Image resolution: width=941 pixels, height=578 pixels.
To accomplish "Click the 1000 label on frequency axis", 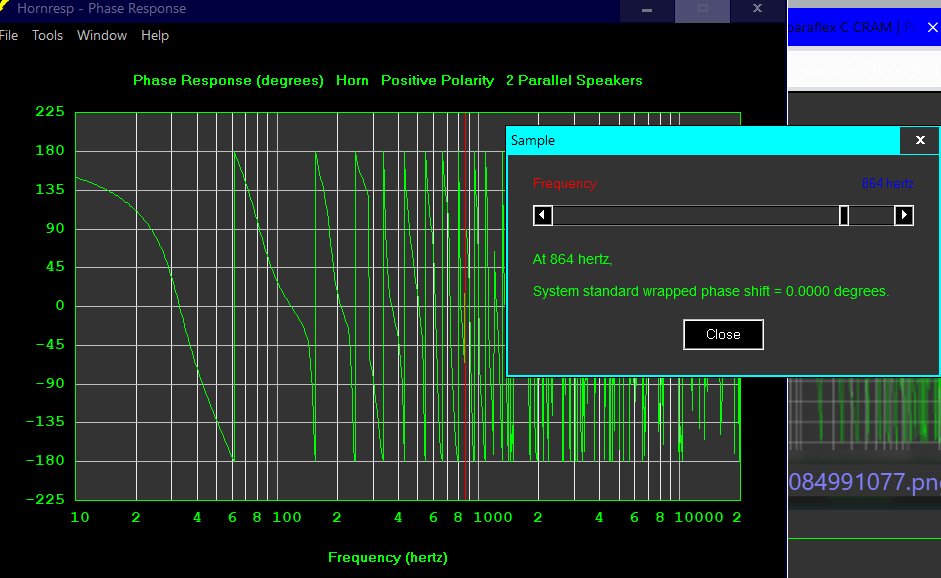I will click(x=493, y=517).
